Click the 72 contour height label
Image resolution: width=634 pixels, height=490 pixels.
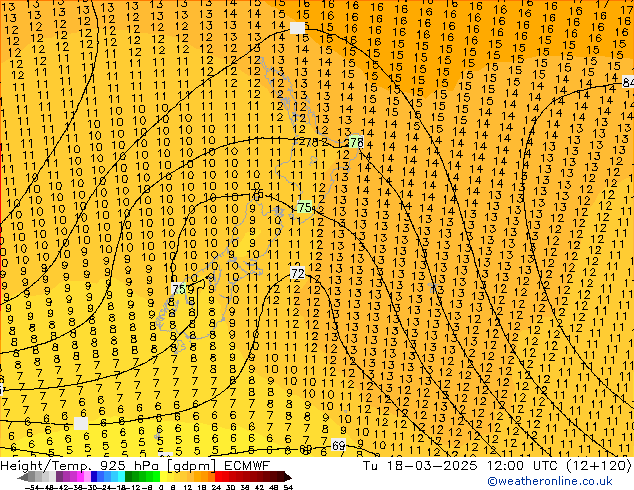(298, 274)
